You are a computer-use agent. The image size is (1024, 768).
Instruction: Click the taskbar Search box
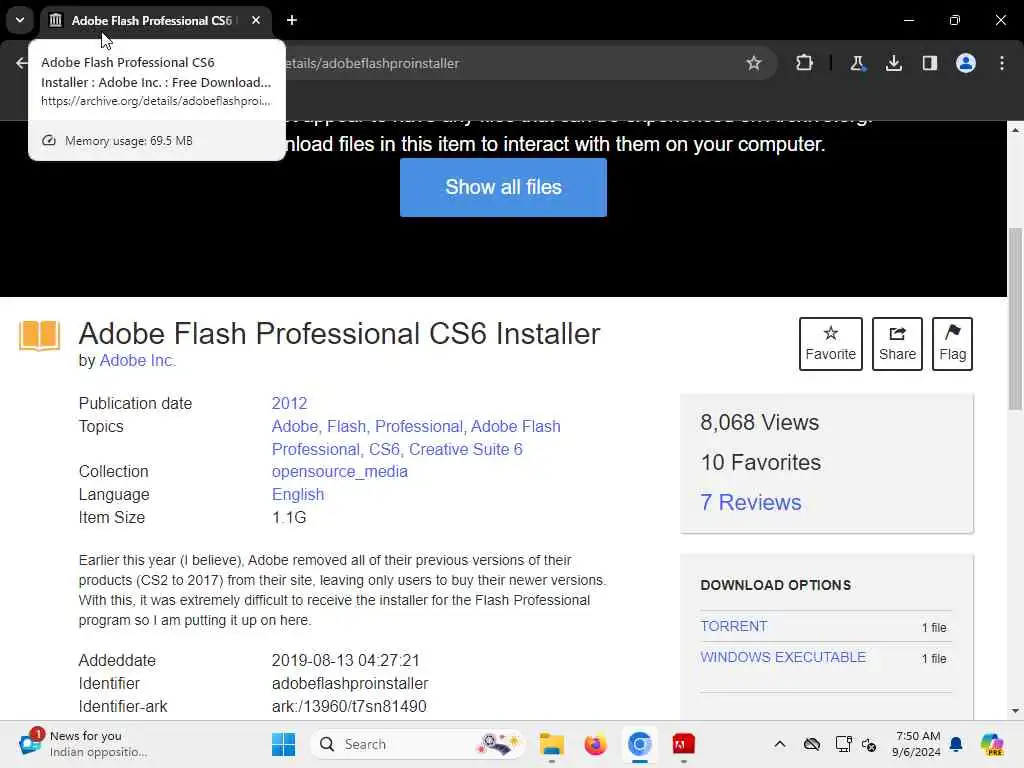pos(419,744)
